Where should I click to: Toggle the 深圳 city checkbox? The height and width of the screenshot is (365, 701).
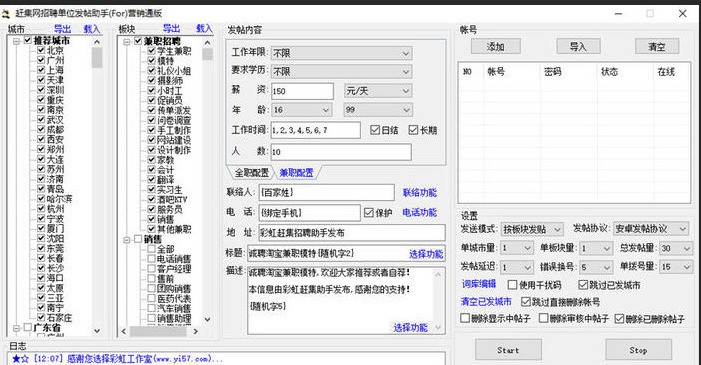[41, 89]
